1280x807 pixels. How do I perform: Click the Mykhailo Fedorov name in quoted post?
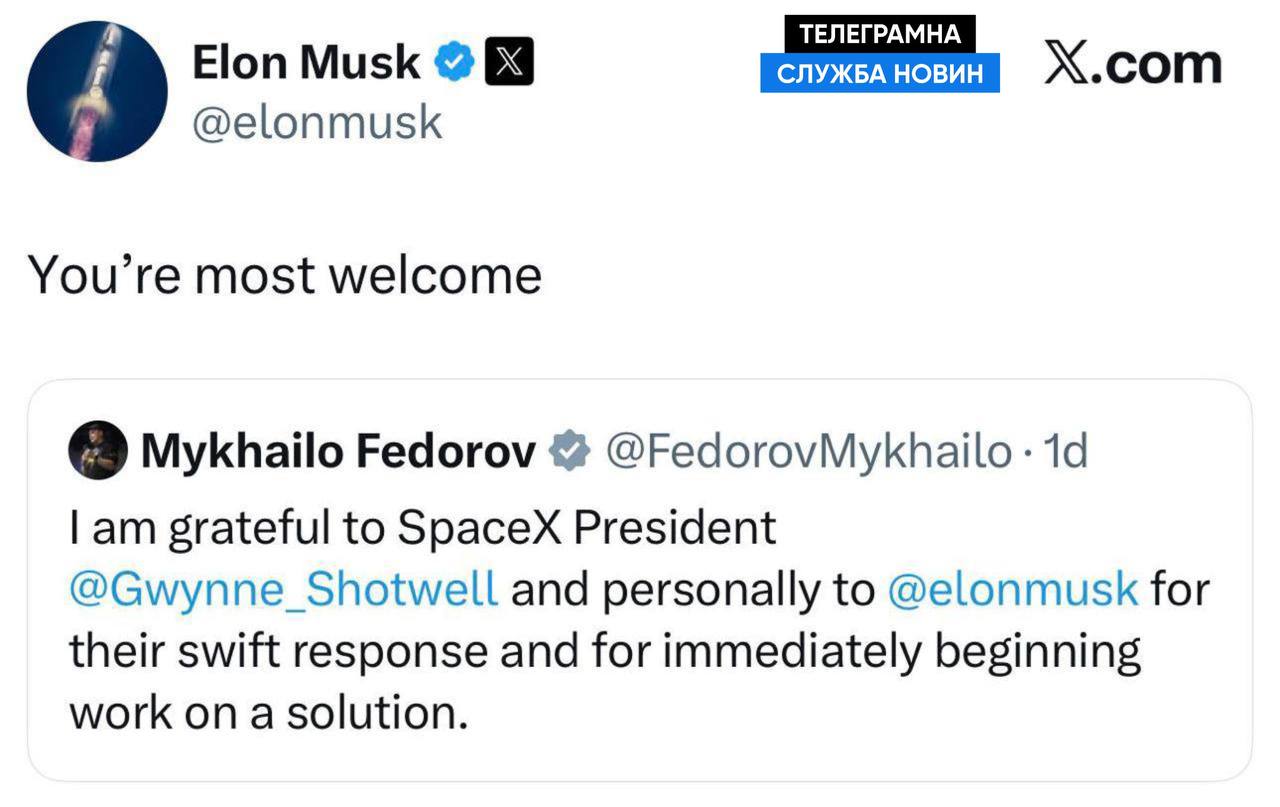pyautogui.click(x=339, y=453)
